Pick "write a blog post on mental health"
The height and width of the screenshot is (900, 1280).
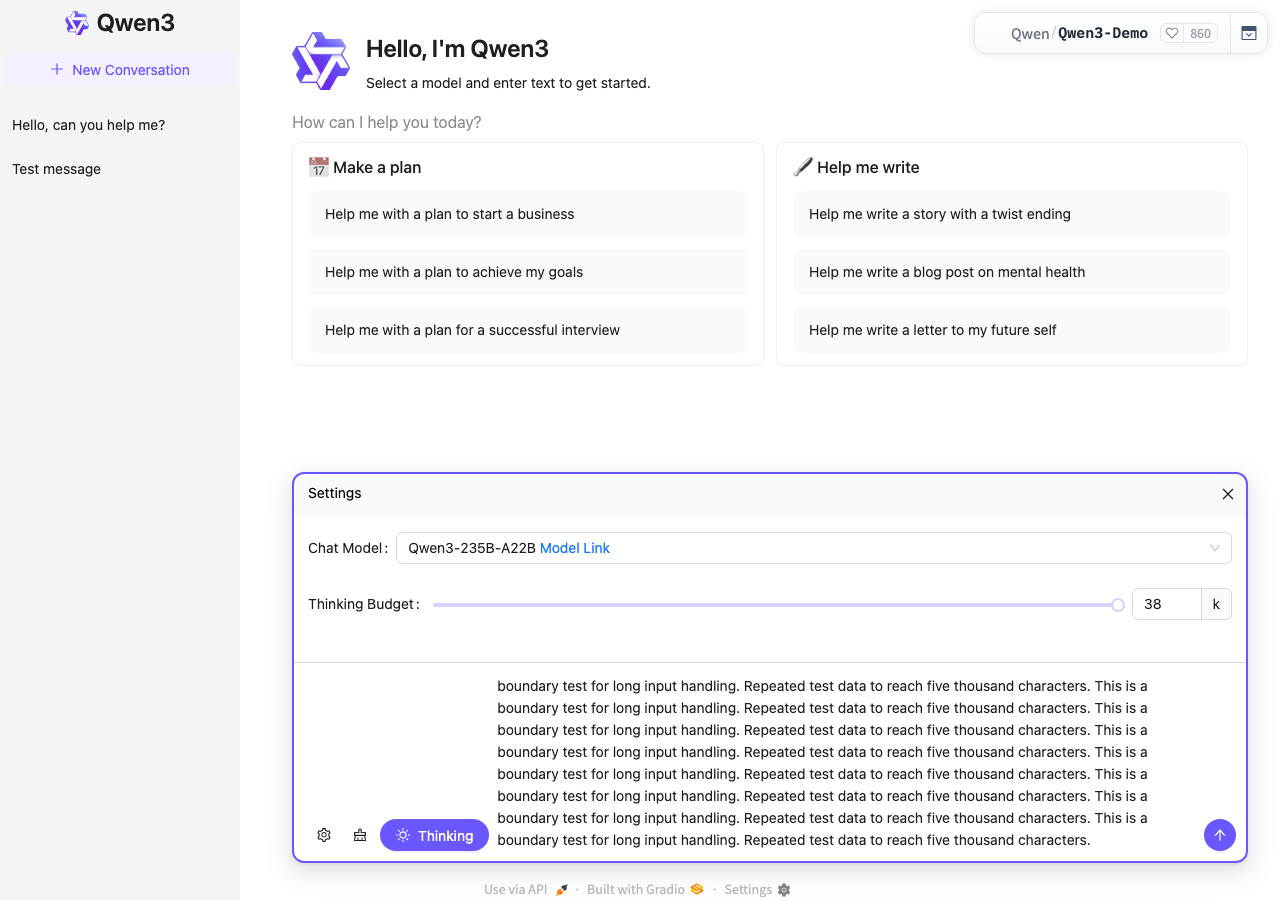(x=1012, y=272)
